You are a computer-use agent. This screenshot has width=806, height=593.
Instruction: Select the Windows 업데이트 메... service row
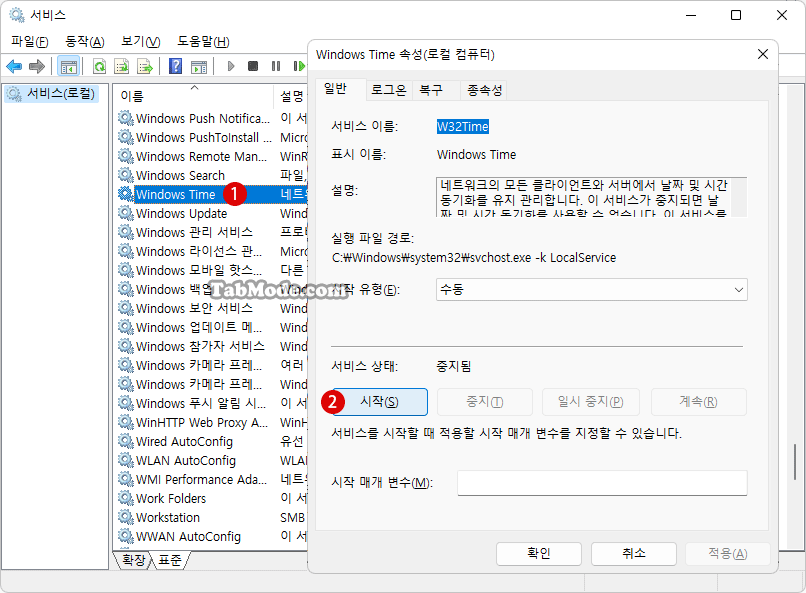click(x=213, y=327)
